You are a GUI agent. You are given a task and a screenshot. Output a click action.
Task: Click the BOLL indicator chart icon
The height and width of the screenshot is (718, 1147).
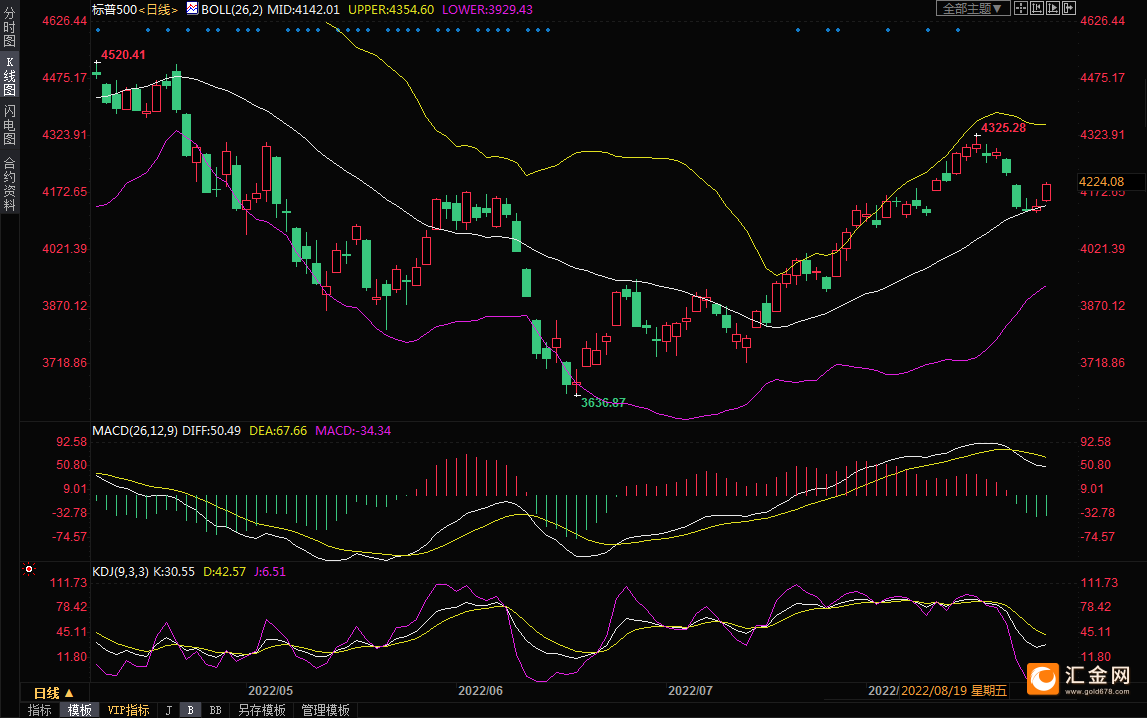(x=191, y=8)
